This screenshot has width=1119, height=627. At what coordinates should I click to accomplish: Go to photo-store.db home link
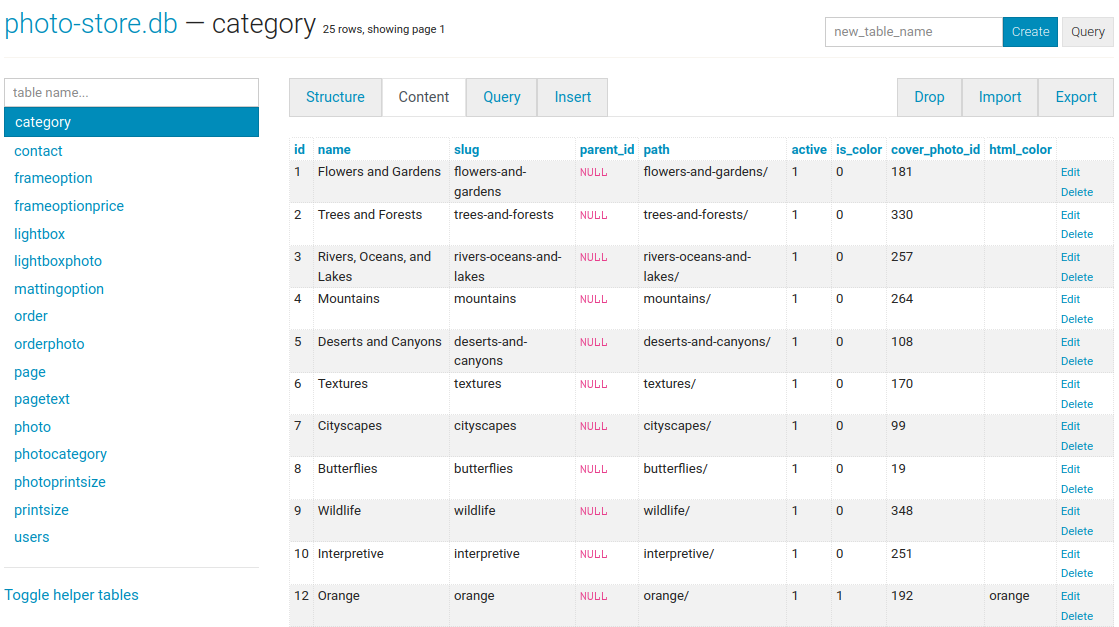[x=91, y=24]
